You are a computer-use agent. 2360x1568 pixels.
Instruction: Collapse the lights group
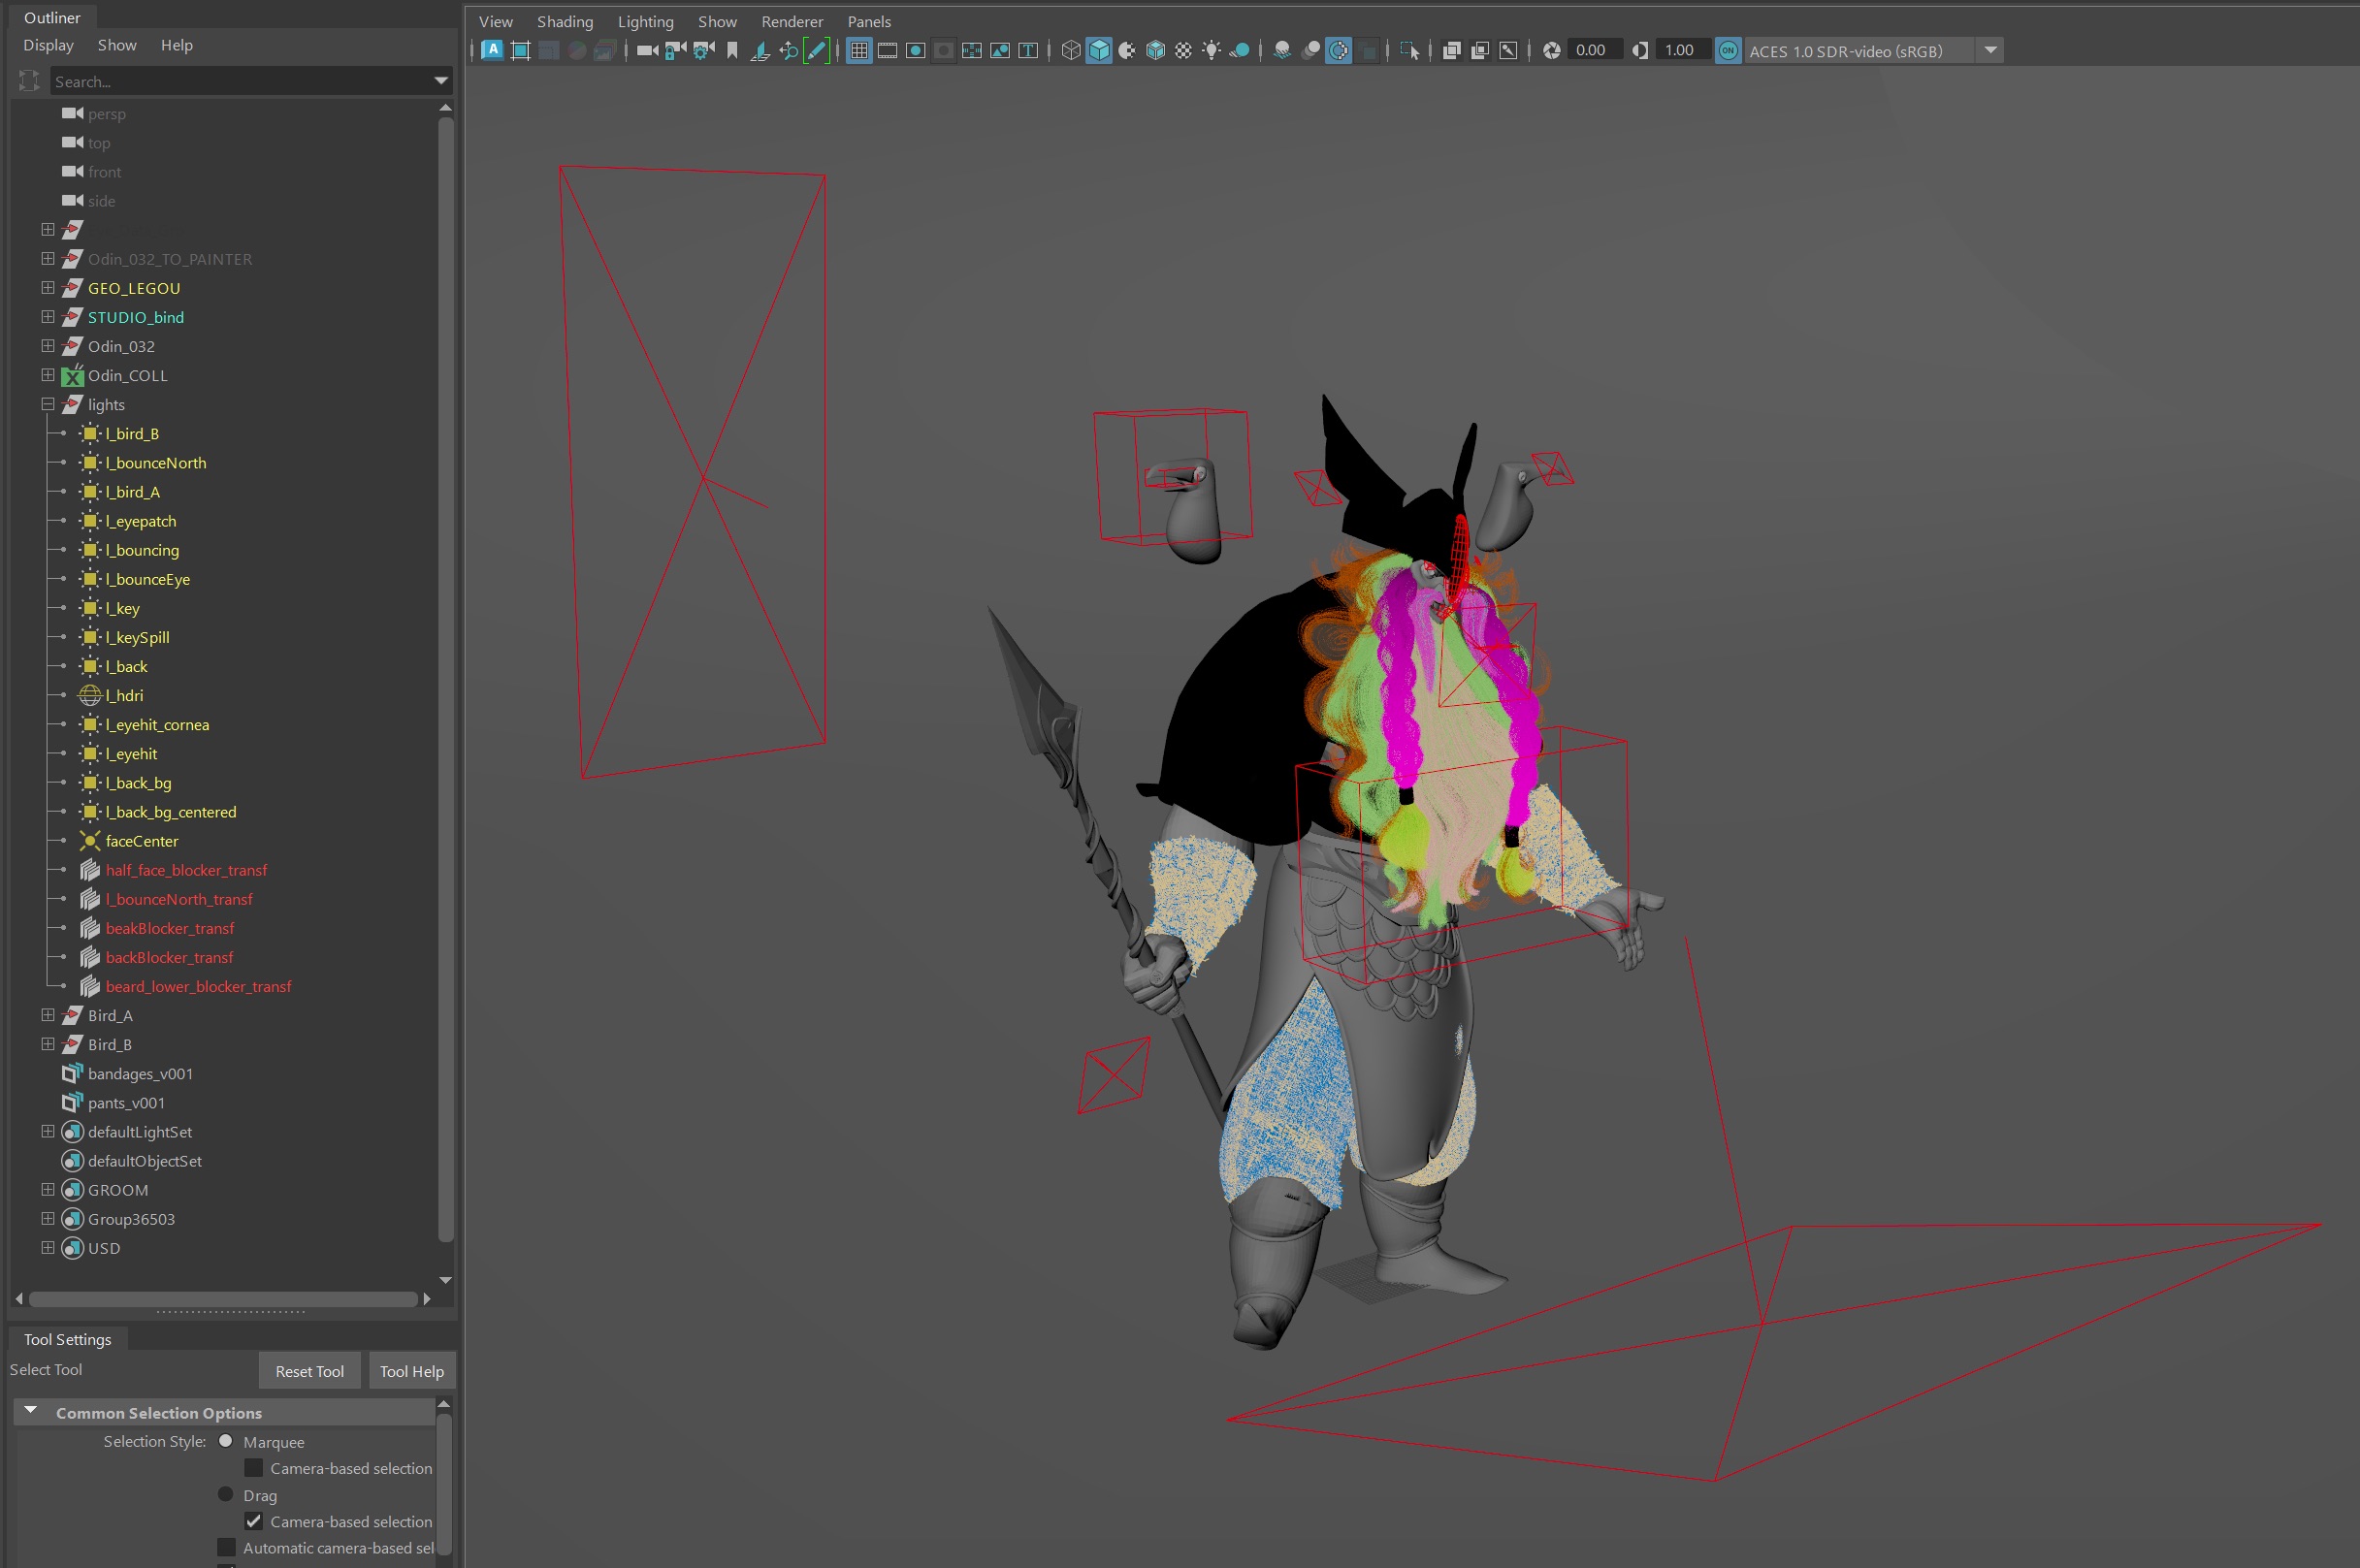47,404
